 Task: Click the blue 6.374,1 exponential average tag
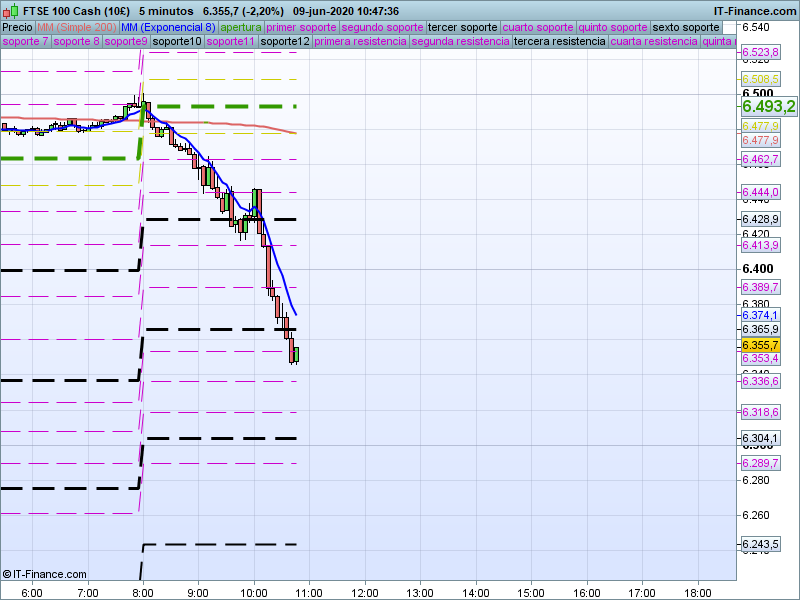point(760,315)
